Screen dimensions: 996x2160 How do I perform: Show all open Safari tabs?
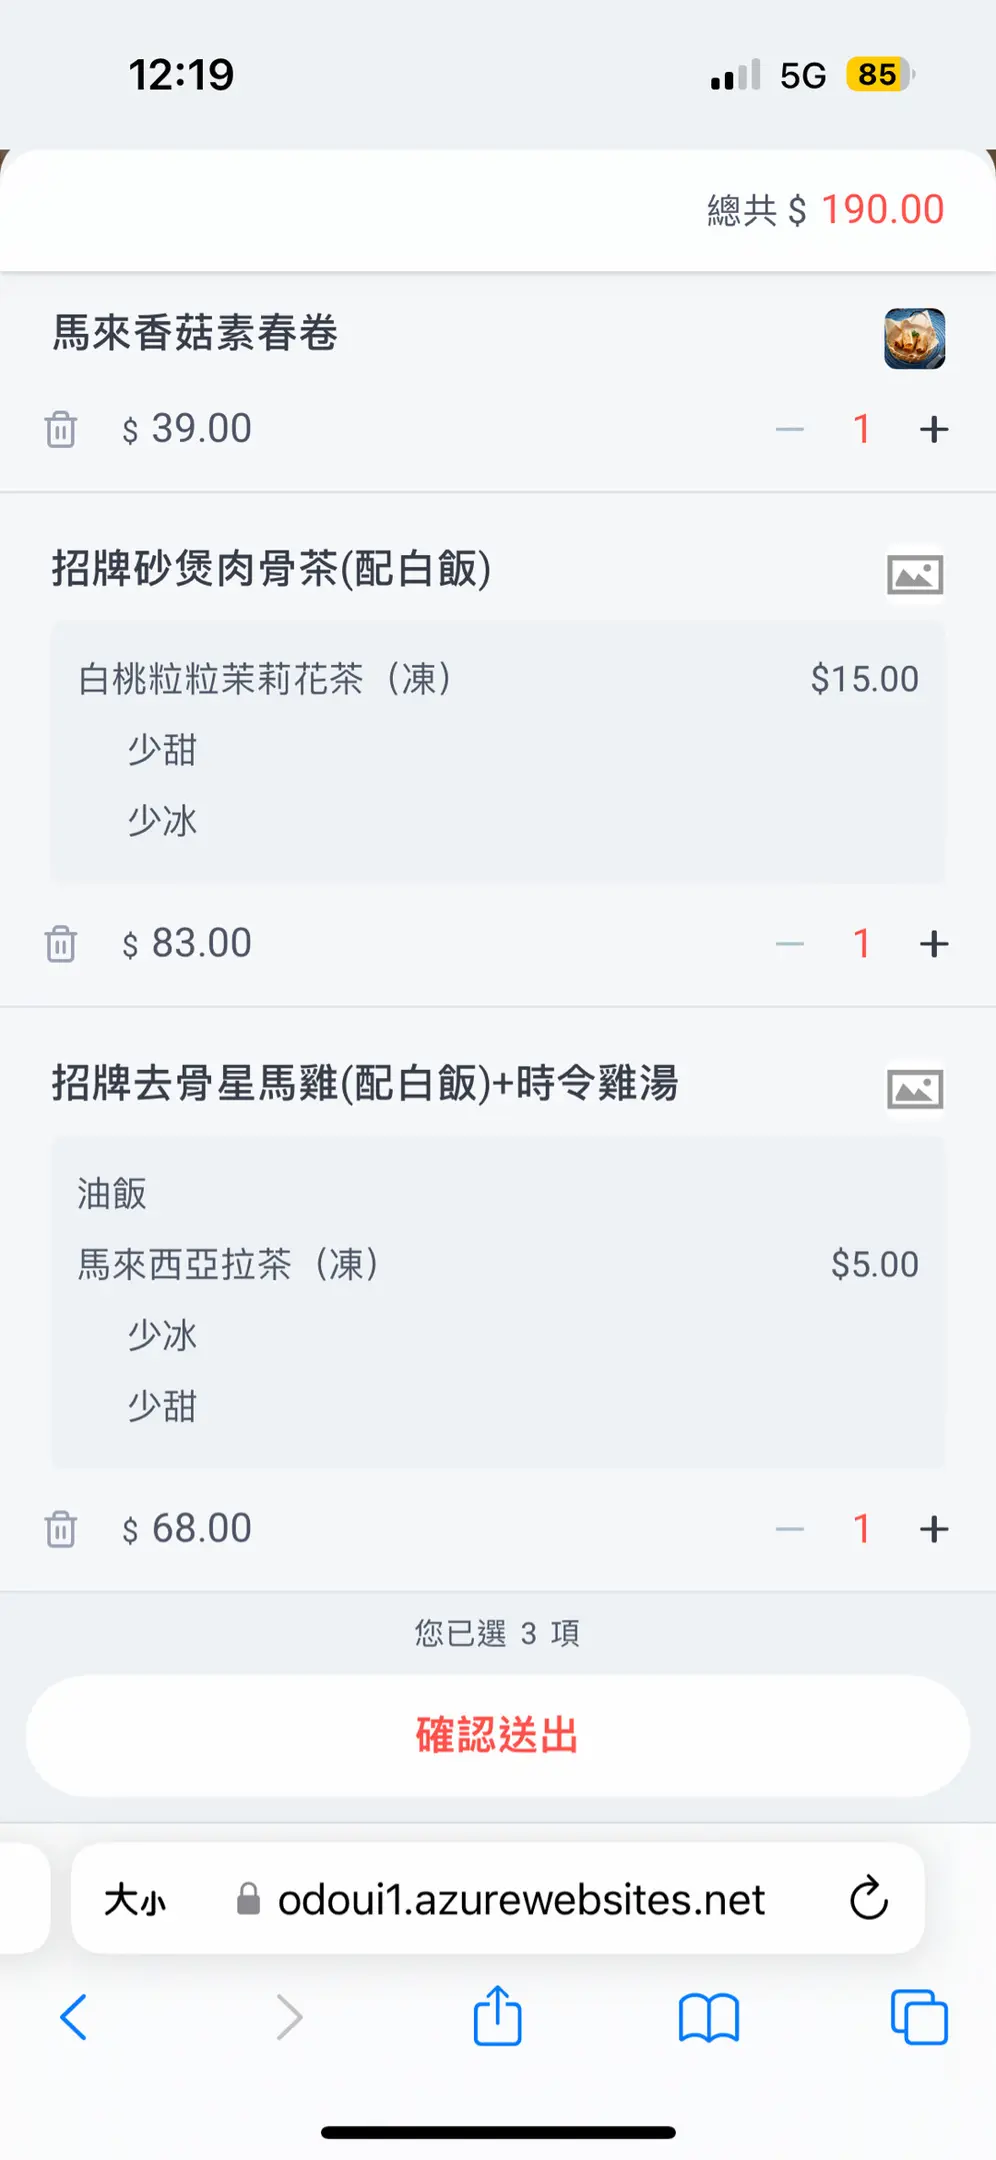click(918, 2017)
